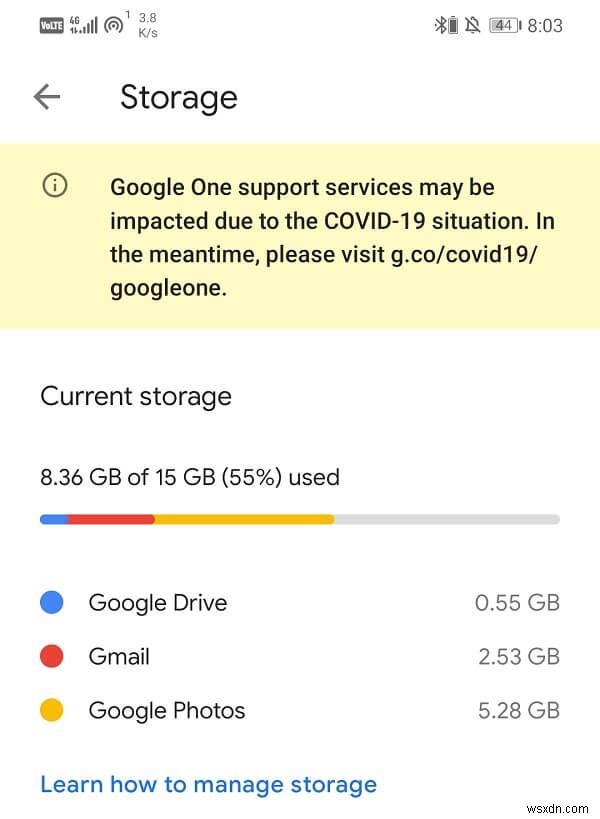Expand the Google Photos storage entry
This screenshot has height=819, width=600.
[x=300, y=710]
